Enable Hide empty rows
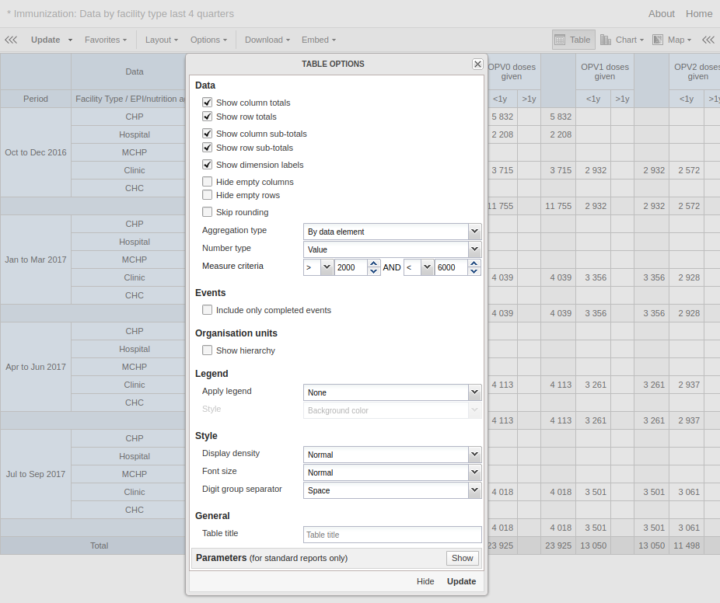Viewport: 720px width, 603px height. click(207, 195)
